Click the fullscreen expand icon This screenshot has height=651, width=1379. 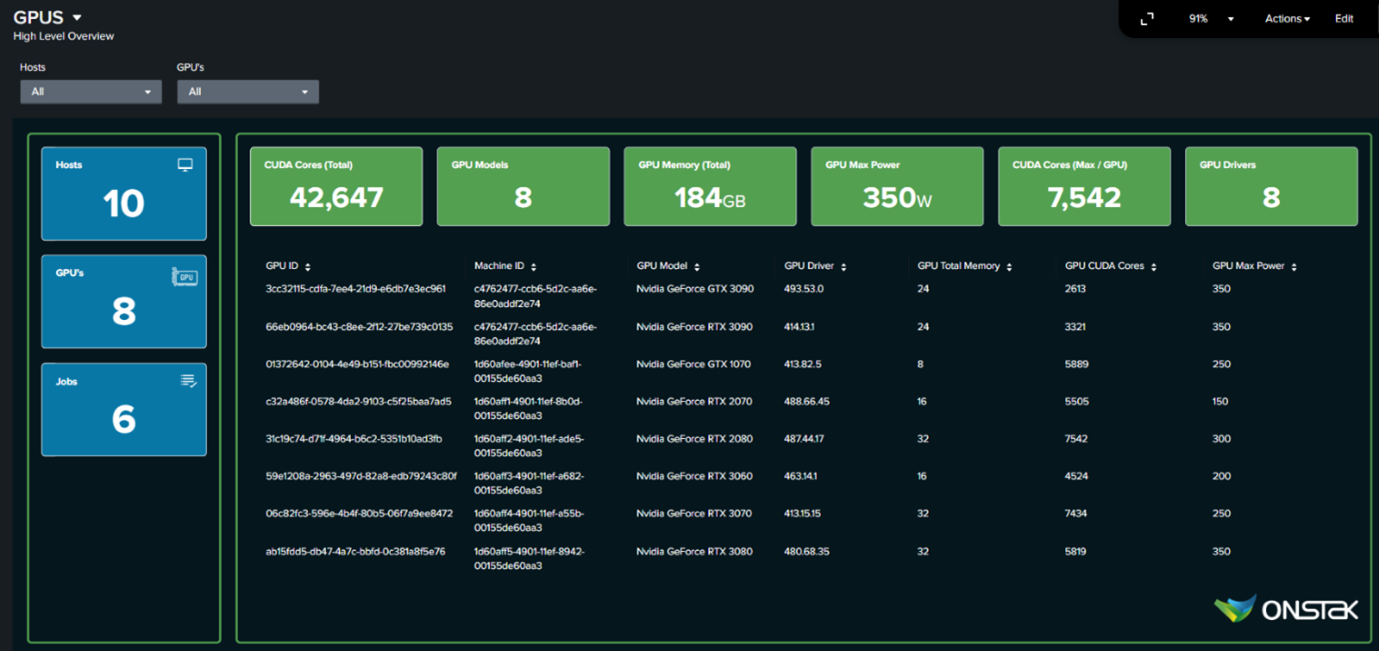tap(1147, 19)
